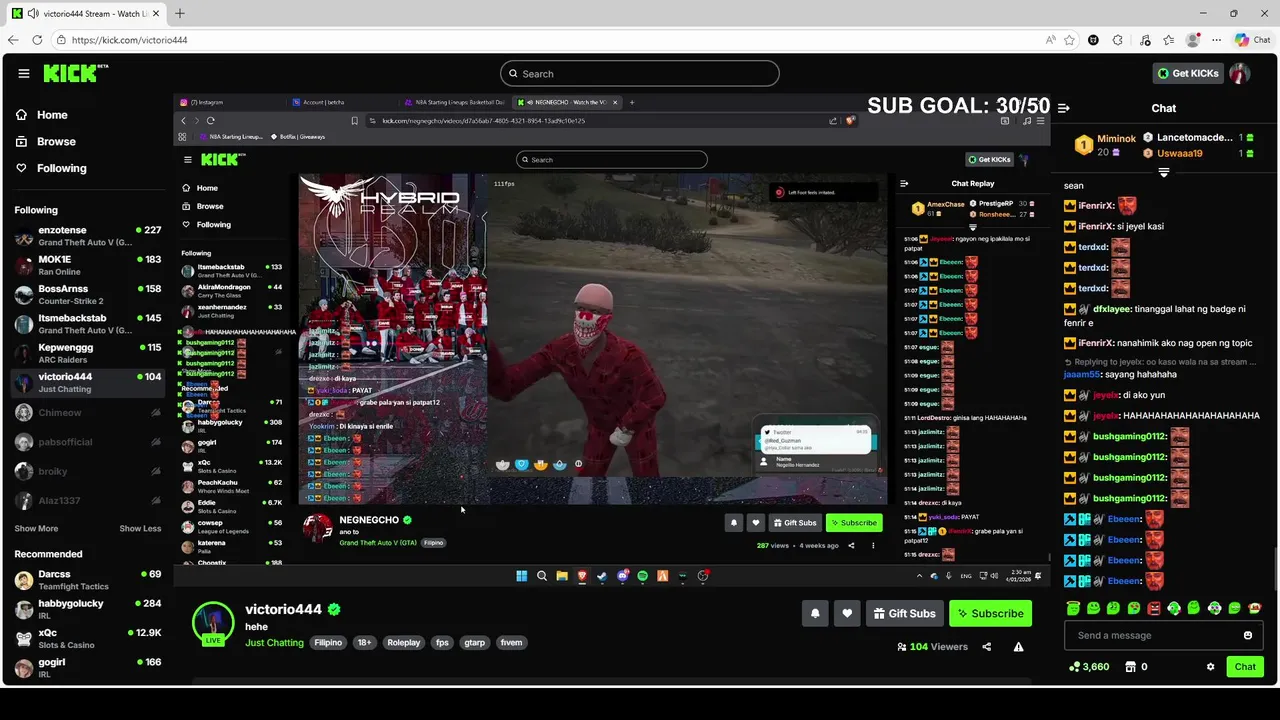Open browser profile icon
1280x720 pixels.
click(1192, 40)
